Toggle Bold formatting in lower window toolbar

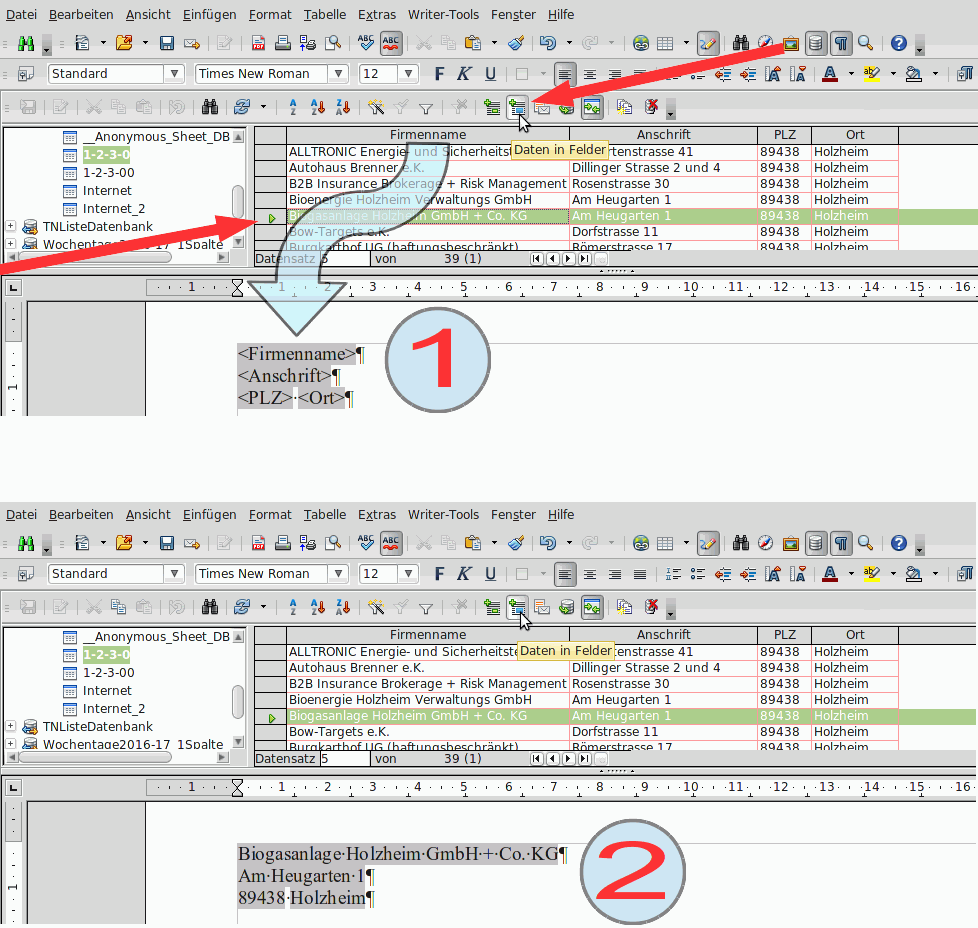click(439, 574)
